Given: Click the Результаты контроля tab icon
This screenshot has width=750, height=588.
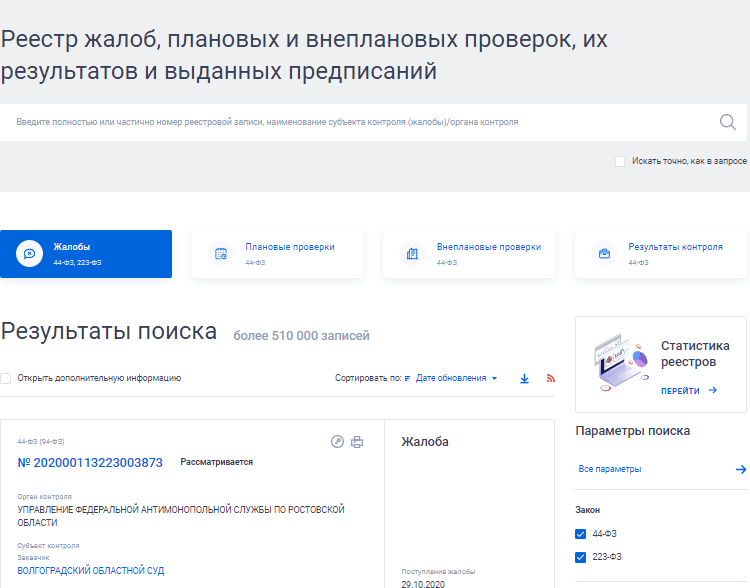Looking at the screenshot, I should [x=604, y=254].
